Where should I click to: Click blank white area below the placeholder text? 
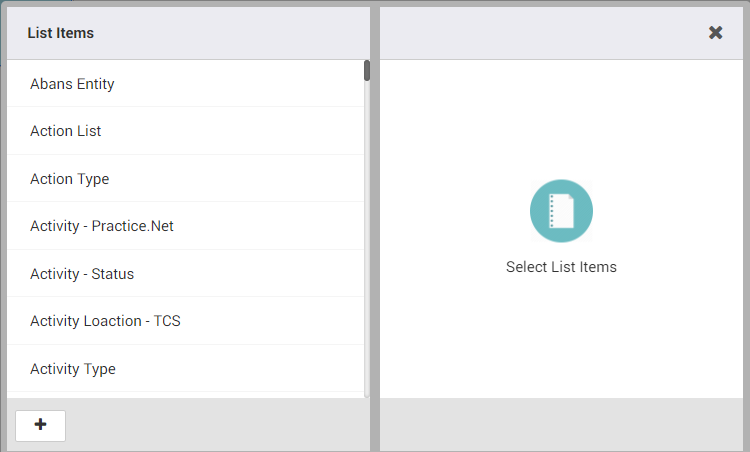[561, 340]
